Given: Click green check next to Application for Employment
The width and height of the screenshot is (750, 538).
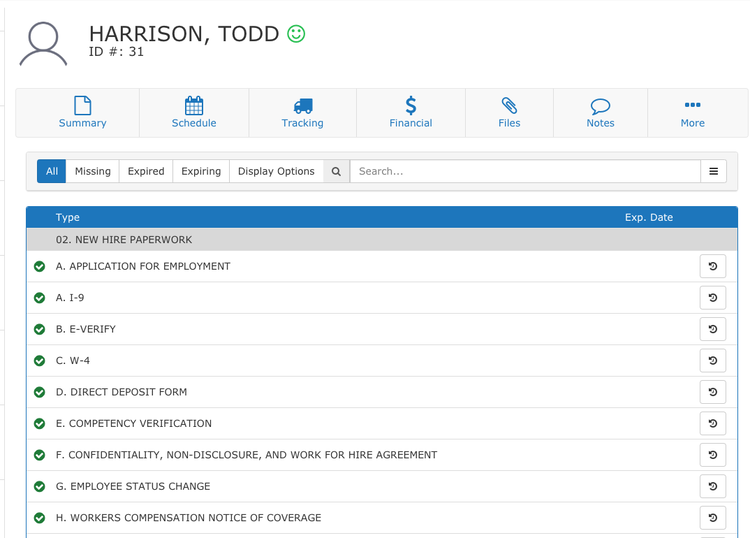Looking at the screenshot, I should 40,266.
